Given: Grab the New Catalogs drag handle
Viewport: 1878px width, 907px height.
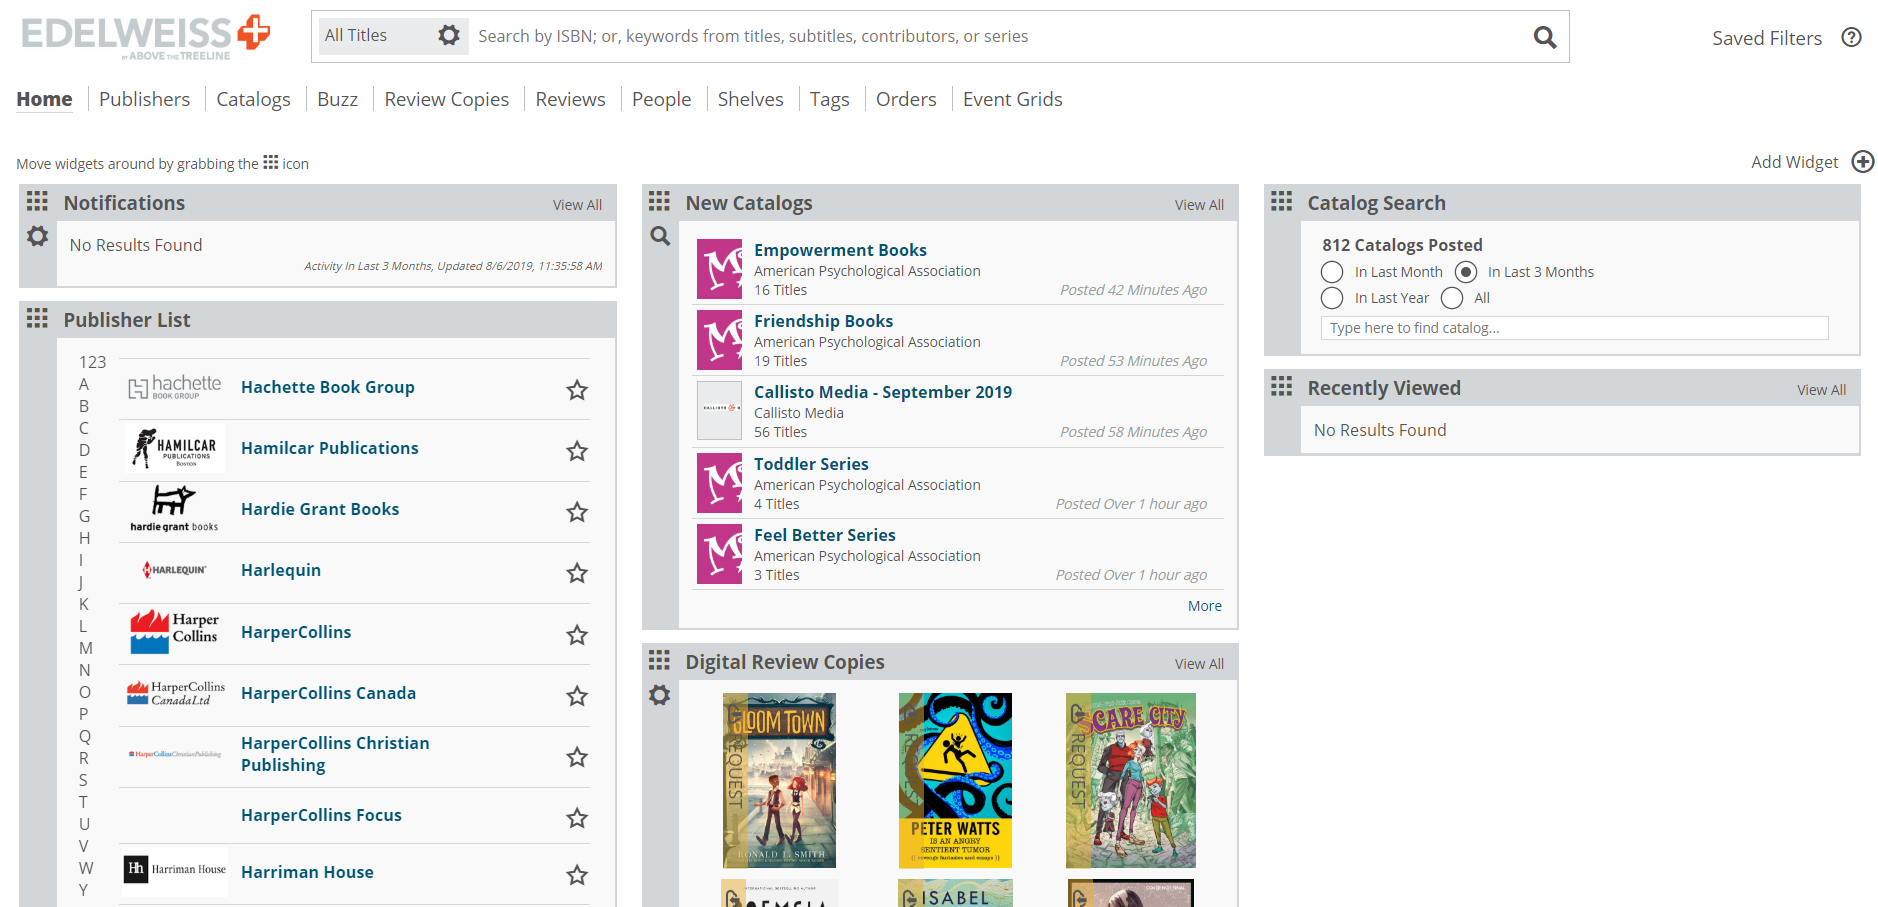Looking at the screenshot, I should click(659, 201).
